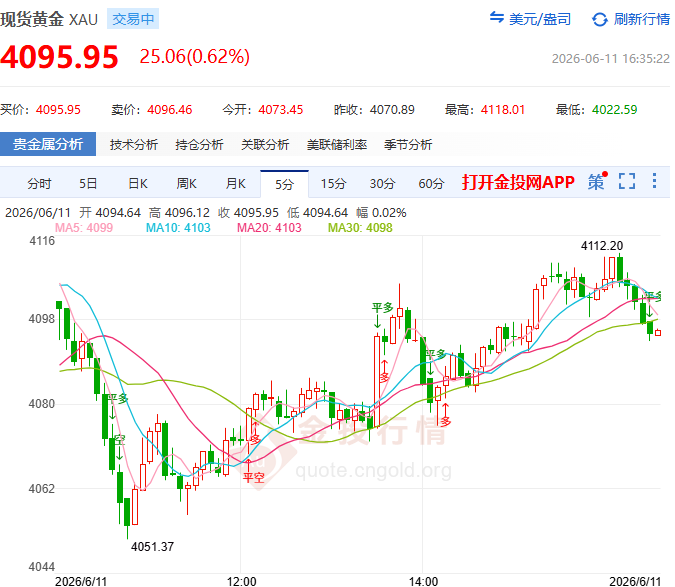675x587 pixels.
Task: Click 刷新行情 refresh link
Action: click(x=641, y=19)
